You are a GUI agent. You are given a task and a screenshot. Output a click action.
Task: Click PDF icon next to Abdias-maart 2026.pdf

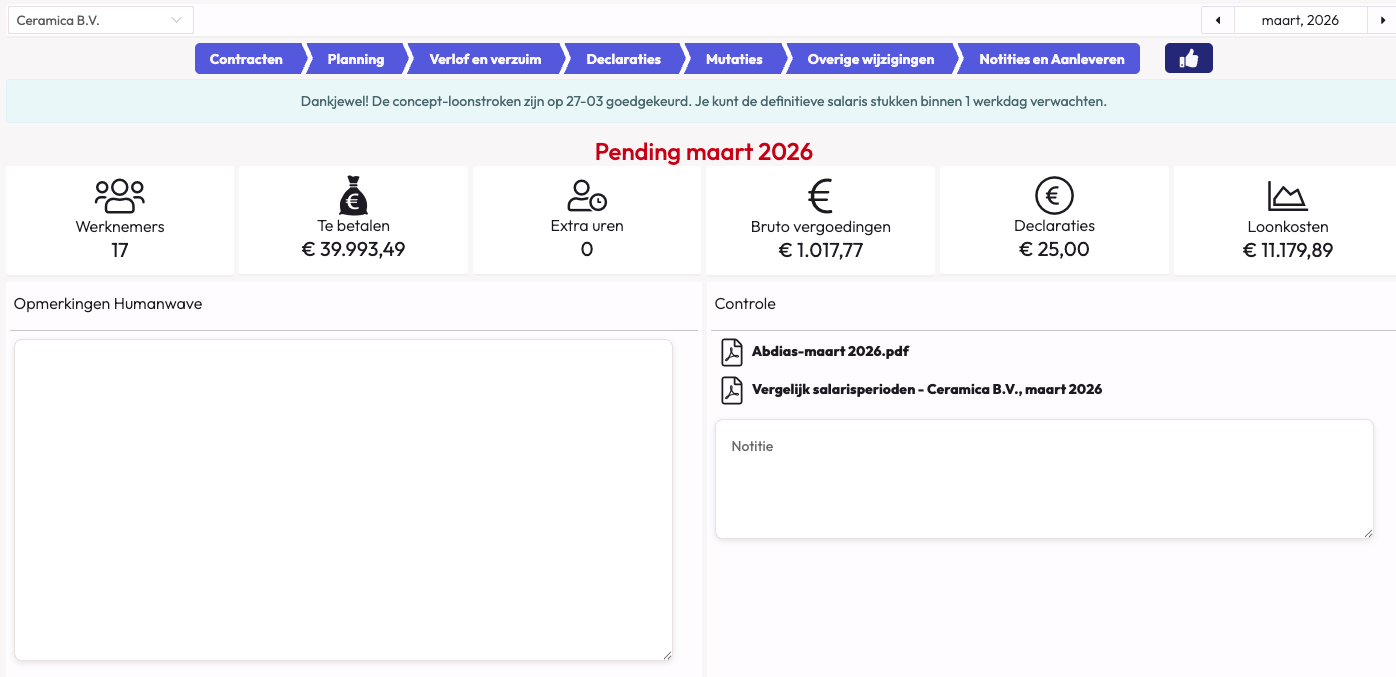coord(732,353)
